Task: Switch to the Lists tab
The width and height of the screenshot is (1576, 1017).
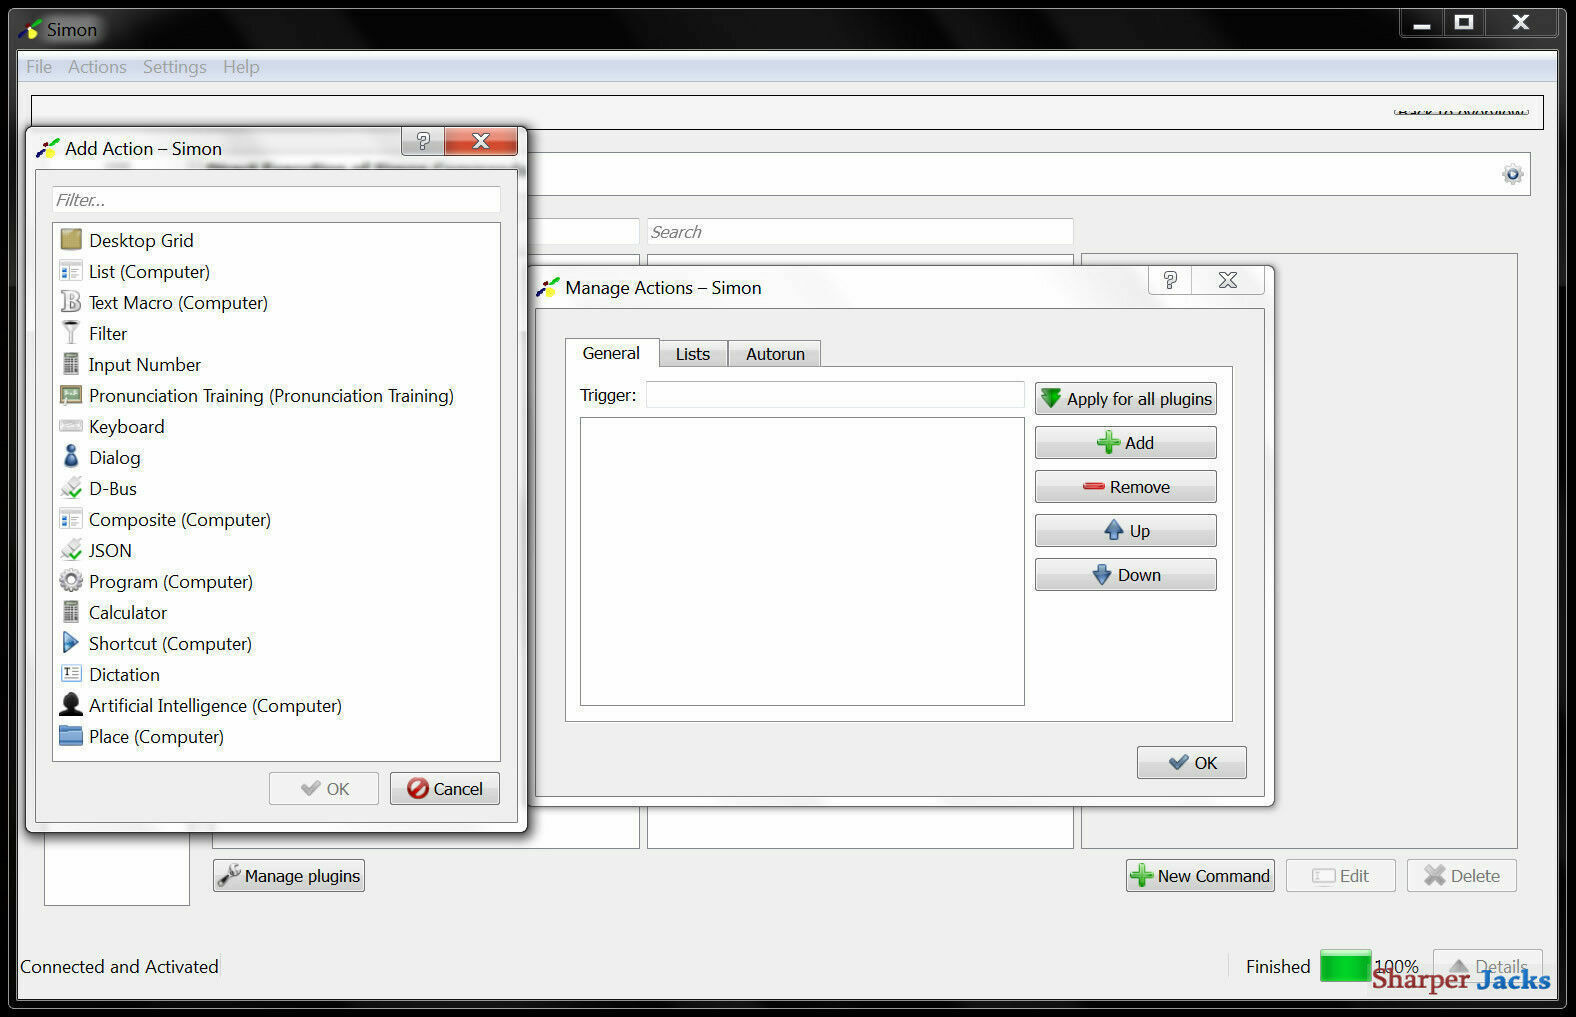Action: tap(693, 354)
